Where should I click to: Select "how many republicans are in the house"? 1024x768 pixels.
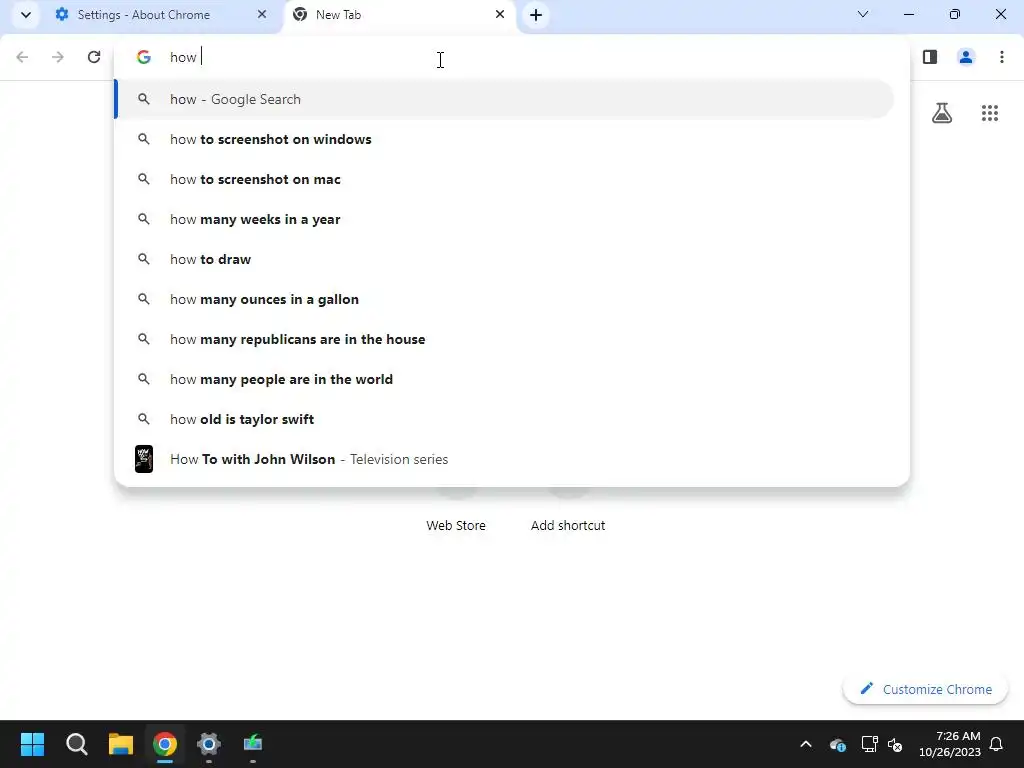coord(505,339)
